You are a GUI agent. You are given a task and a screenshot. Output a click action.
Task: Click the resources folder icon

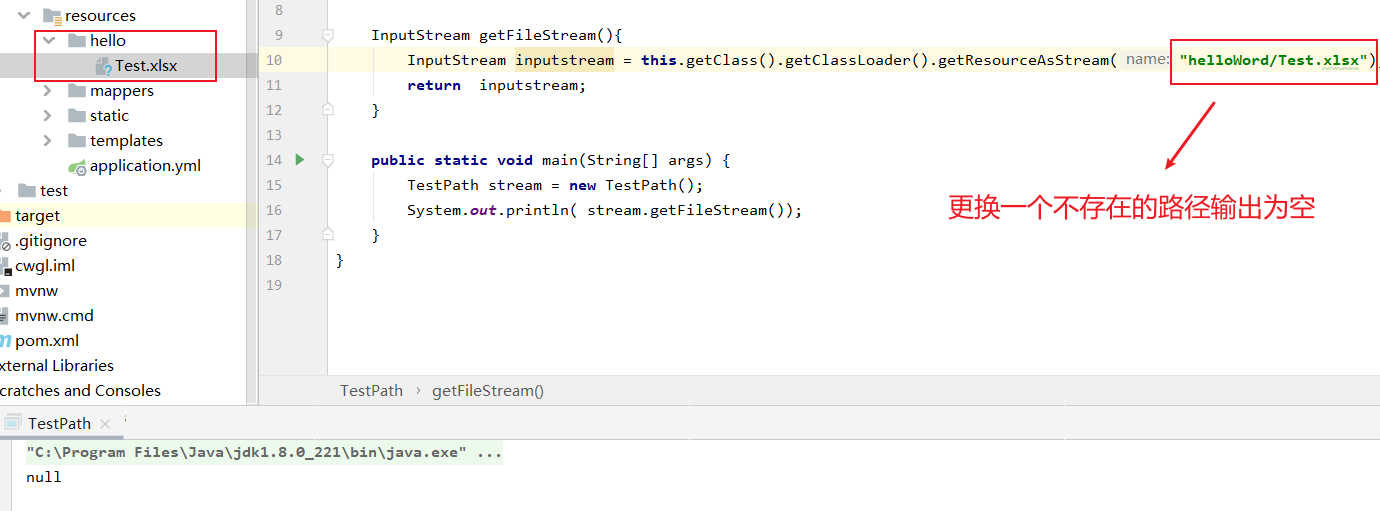click(52, 16)
